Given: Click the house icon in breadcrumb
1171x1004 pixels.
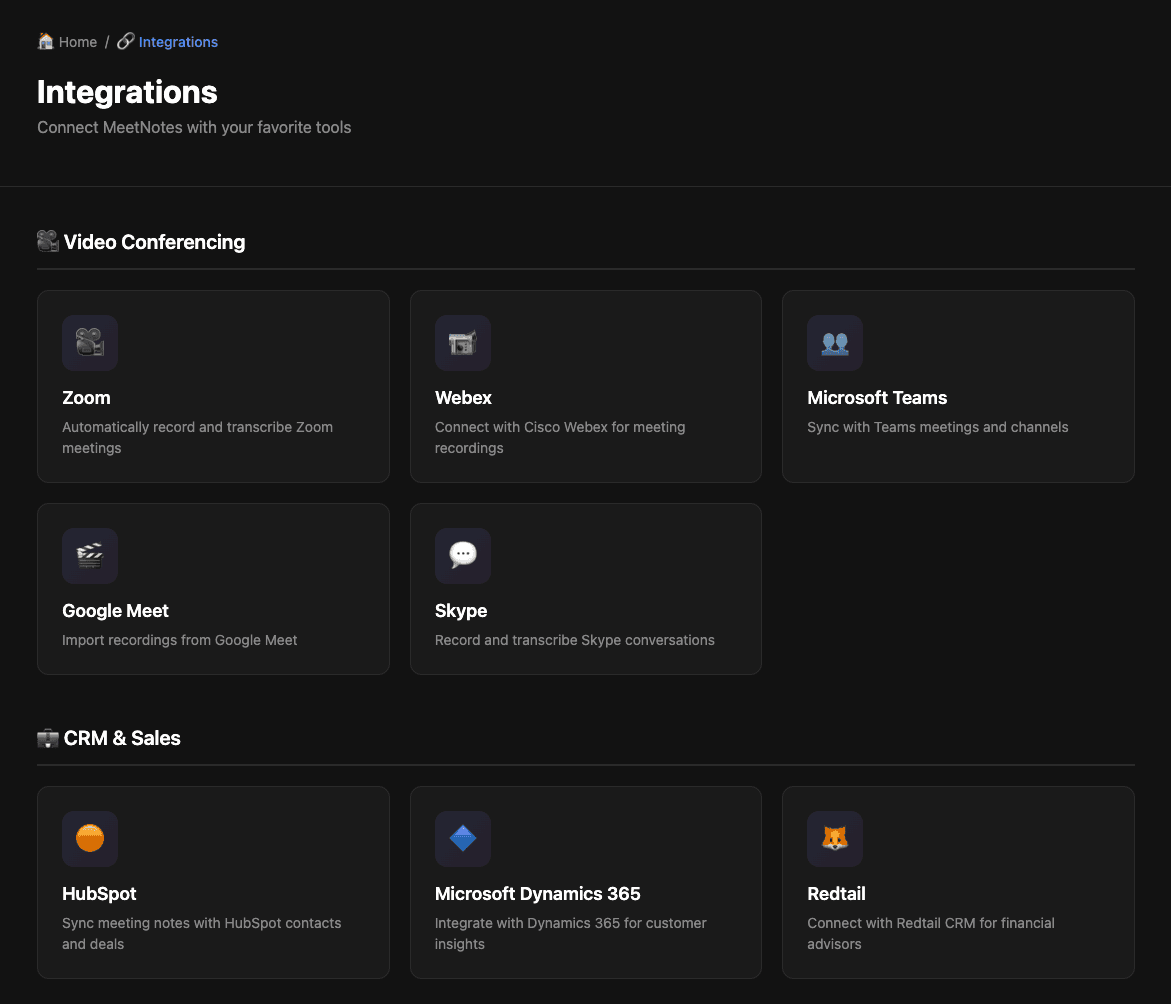Looking at the screenshot, I should pos(46,41).
